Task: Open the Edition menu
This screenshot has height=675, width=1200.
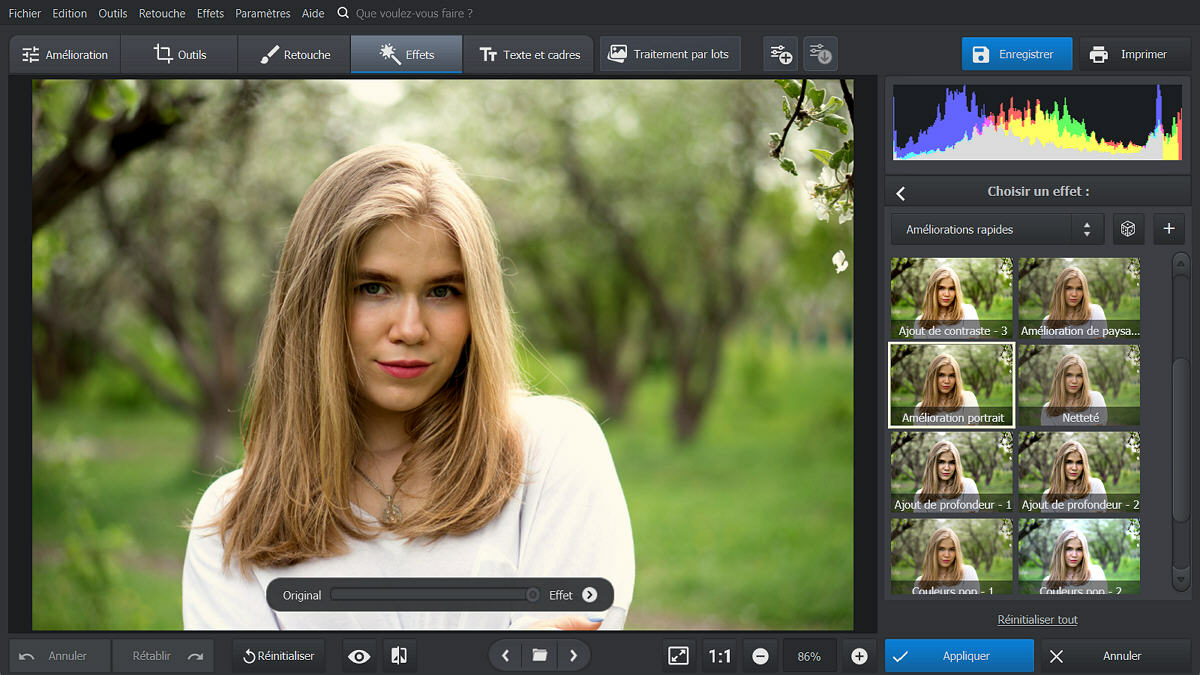Action: coord(70,13)
